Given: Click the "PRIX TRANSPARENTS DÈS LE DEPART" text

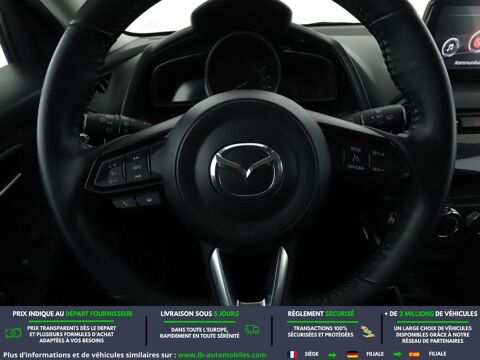Looking at the screenshot, I should pos(71,328).
